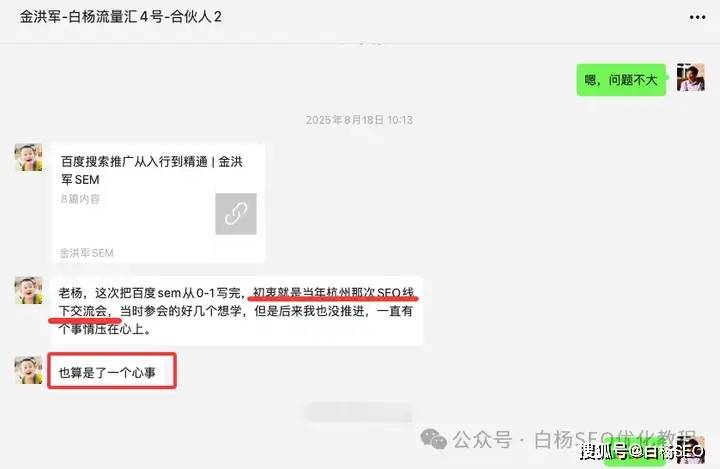
Task: Click the 2025年8月18日 10:13 timestamp
Action: [x=360, y=120]
